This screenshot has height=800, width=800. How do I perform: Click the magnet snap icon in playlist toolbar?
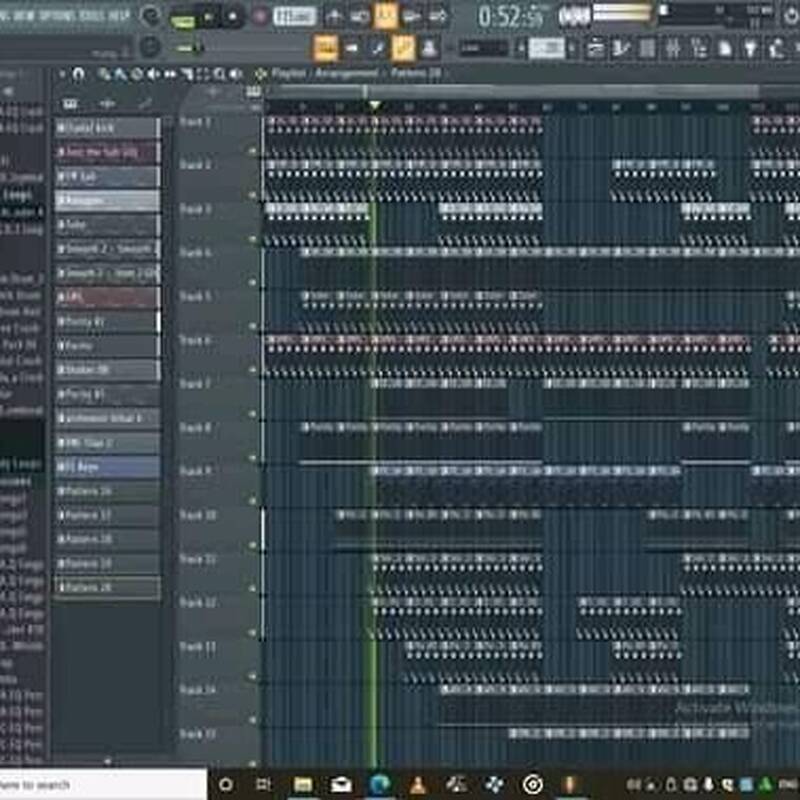coord(79,74)
